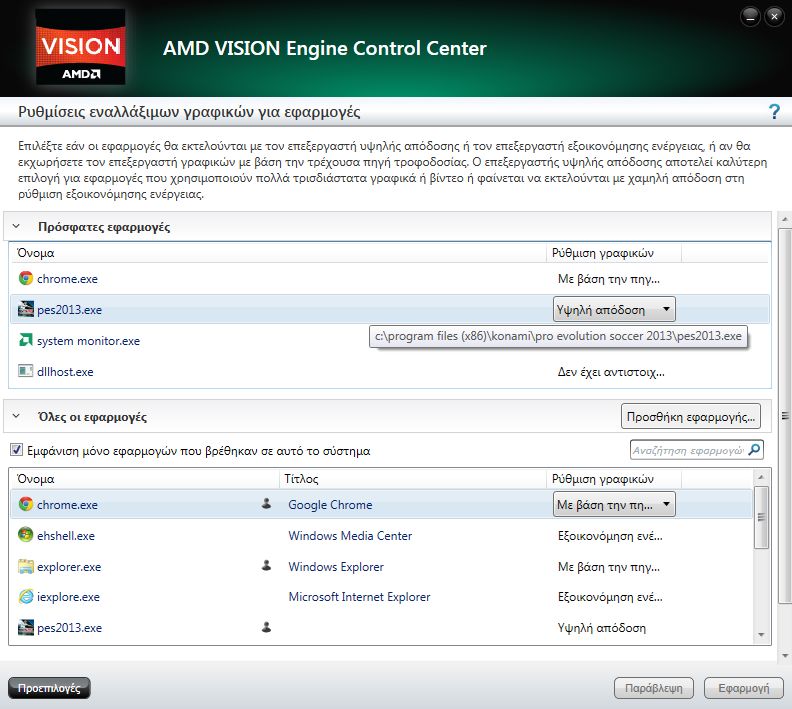Open help via the question mark icon

point(774,111)
